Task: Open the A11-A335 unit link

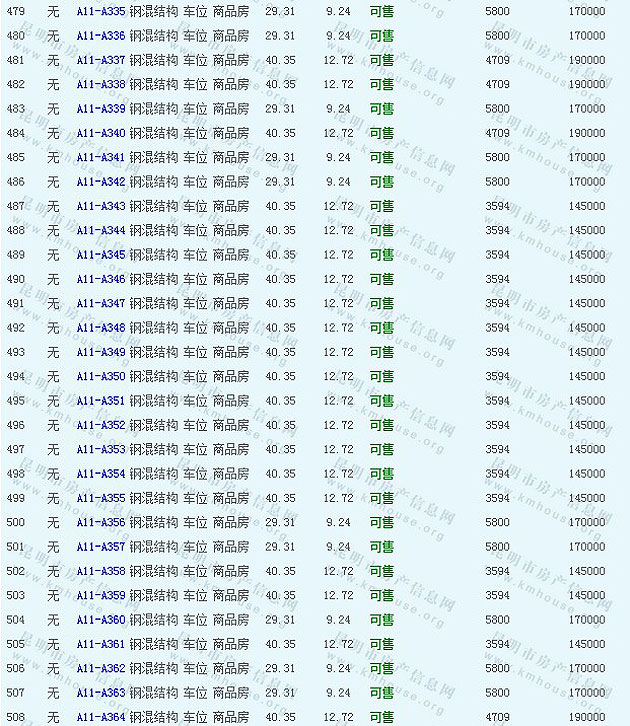Action: (x=101, y=12)
